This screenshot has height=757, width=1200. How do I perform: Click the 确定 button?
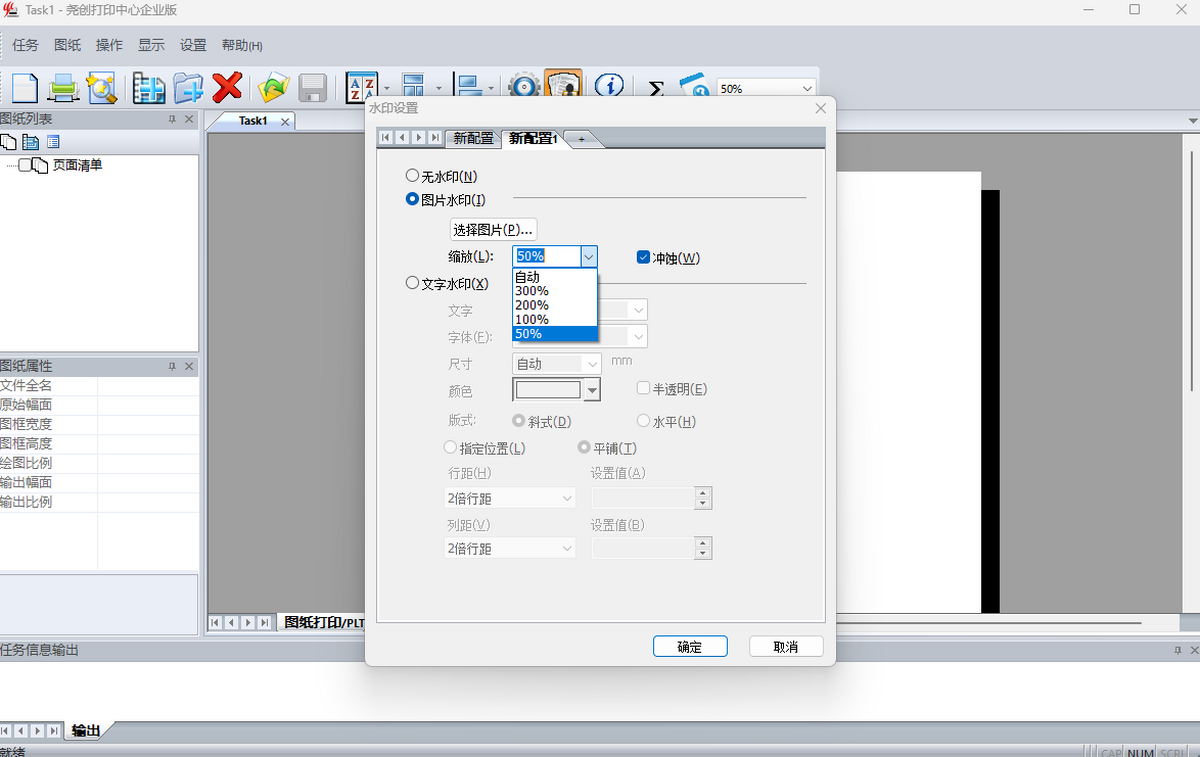tap(690, 646)
